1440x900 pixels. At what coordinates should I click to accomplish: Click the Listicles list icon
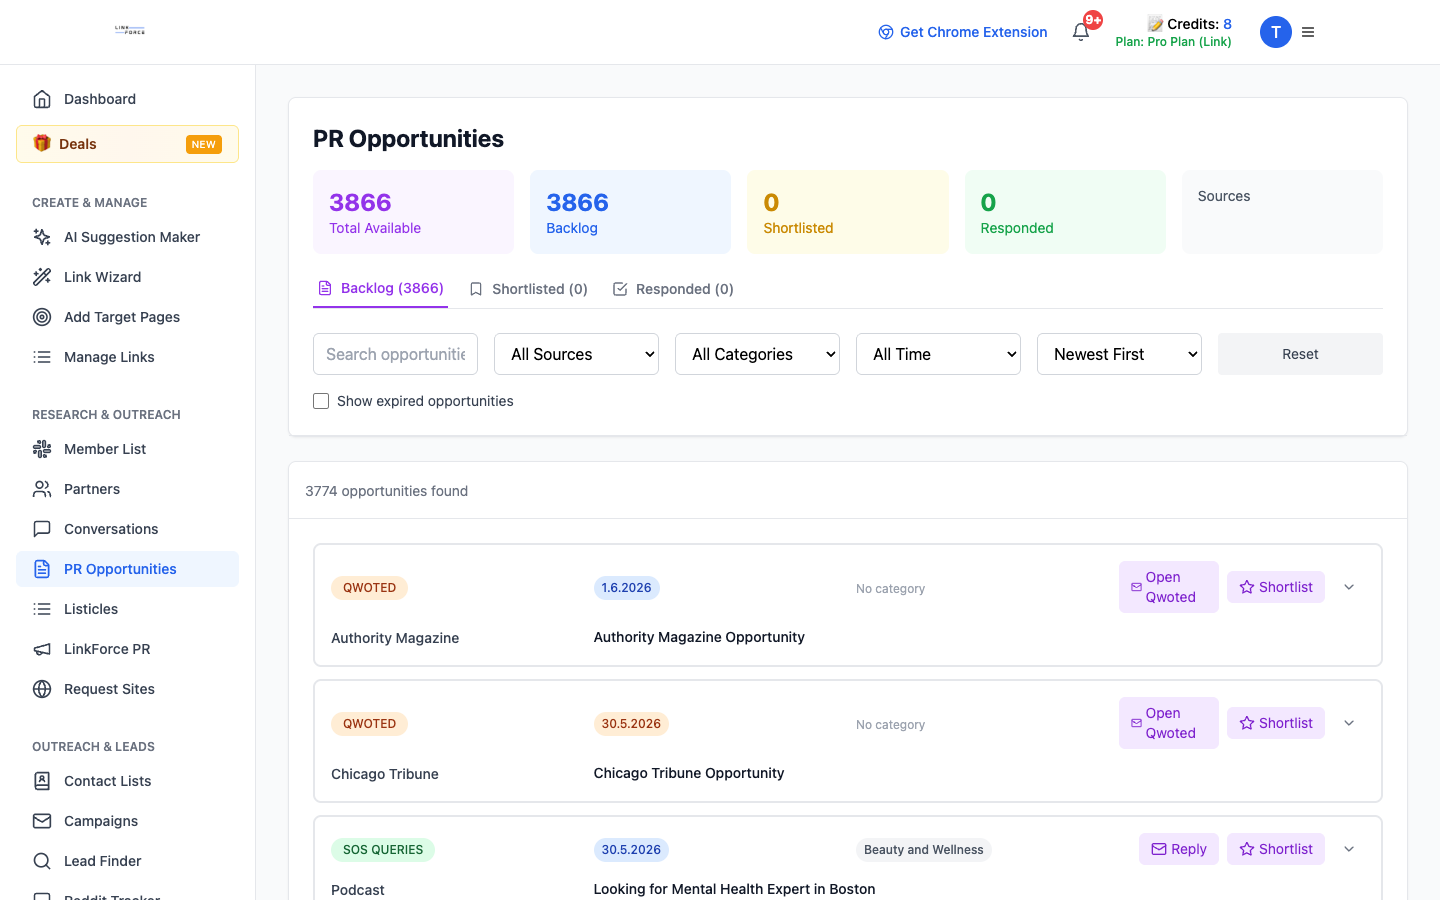pyautogui.click(x=42, y=609)
